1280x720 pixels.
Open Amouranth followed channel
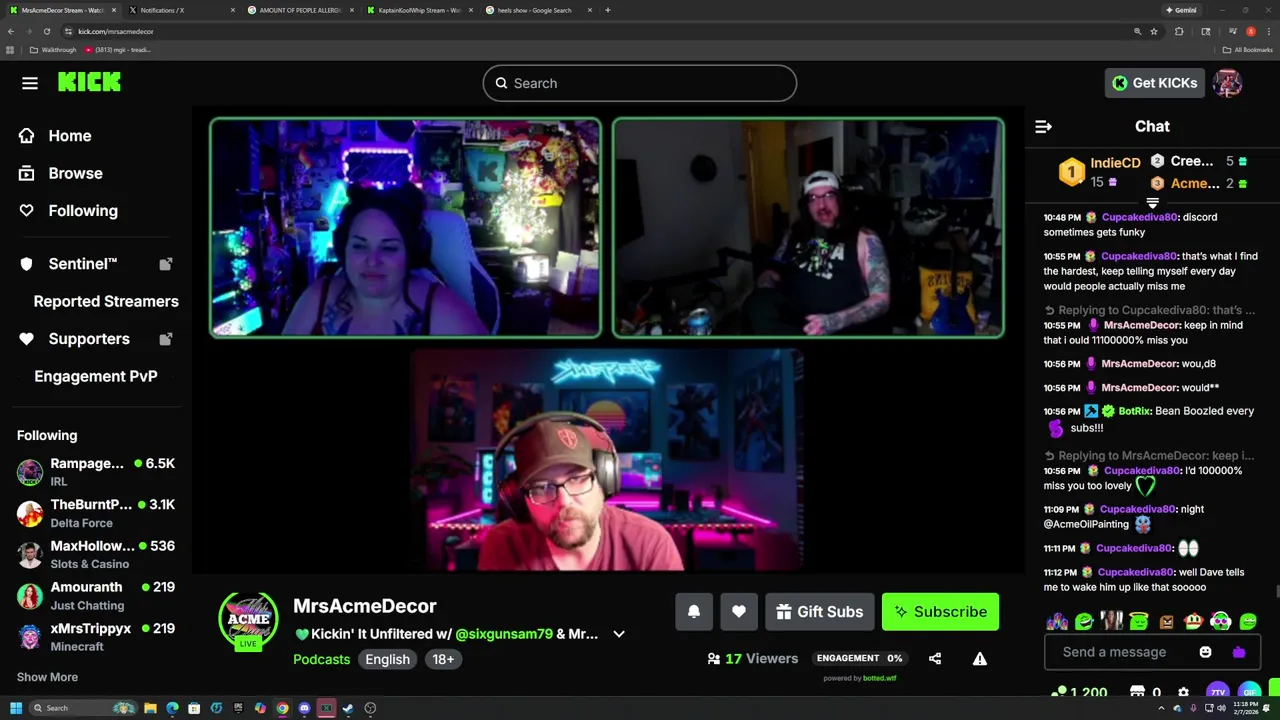click(x=96, y=595)
